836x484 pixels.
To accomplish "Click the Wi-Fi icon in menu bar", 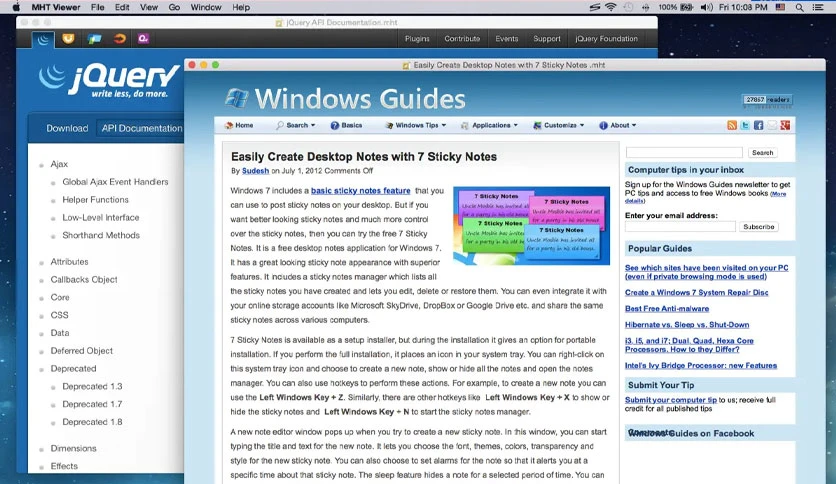I will click(611, 7).
